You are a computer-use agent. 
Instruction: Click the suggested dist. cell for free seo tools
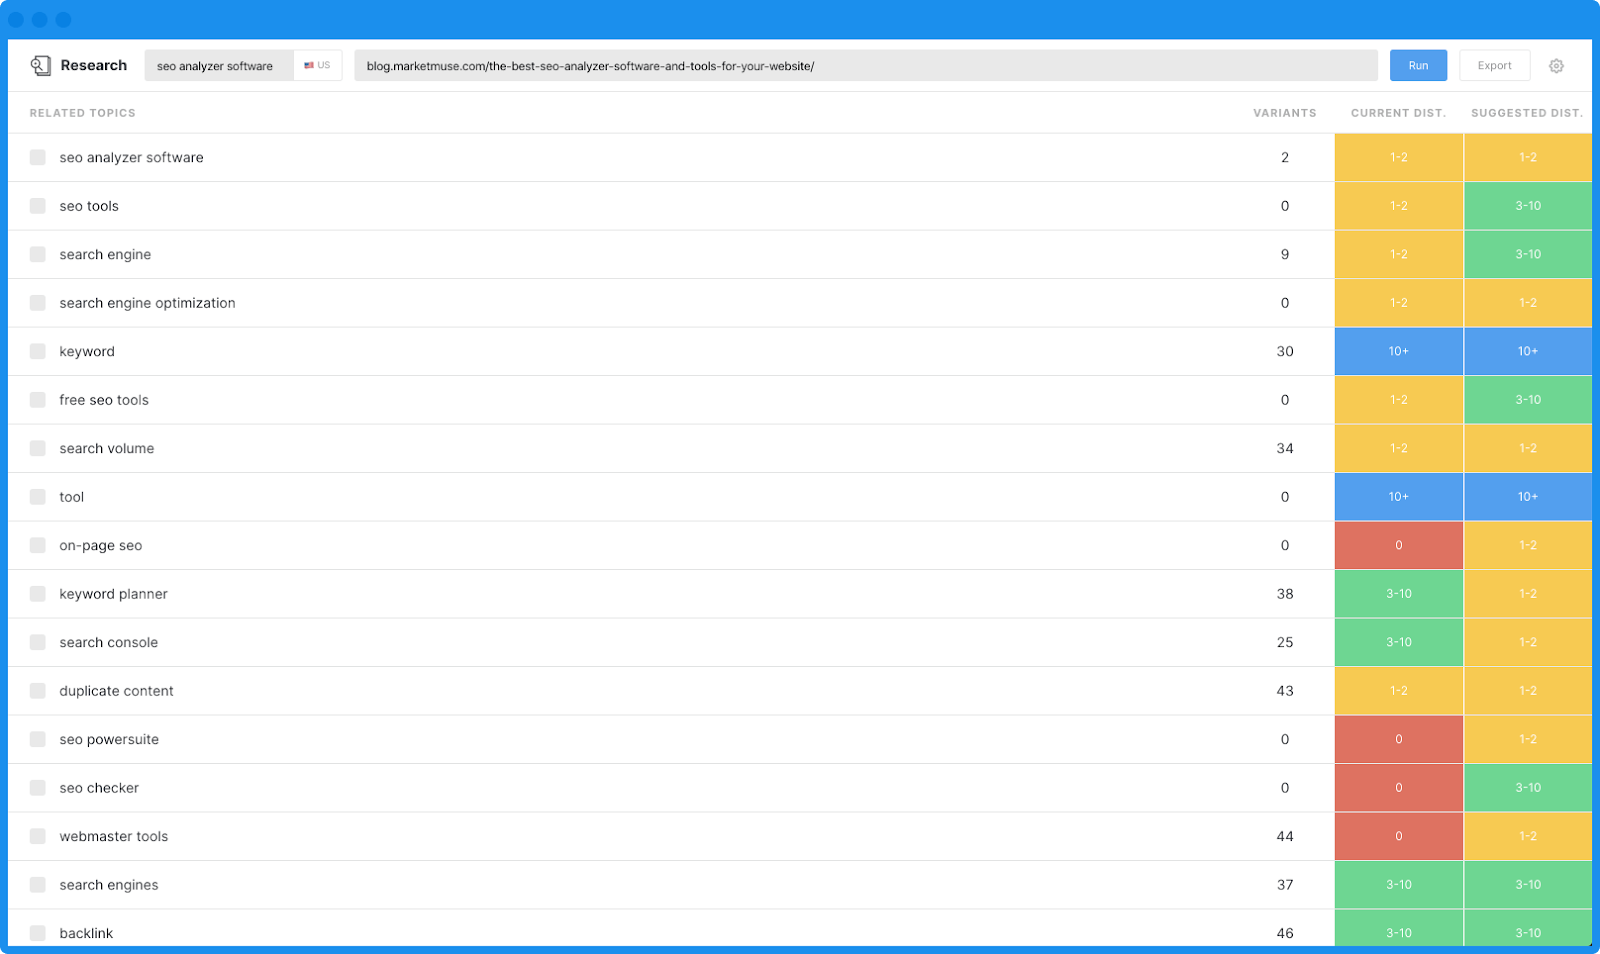pos(1528,400)
